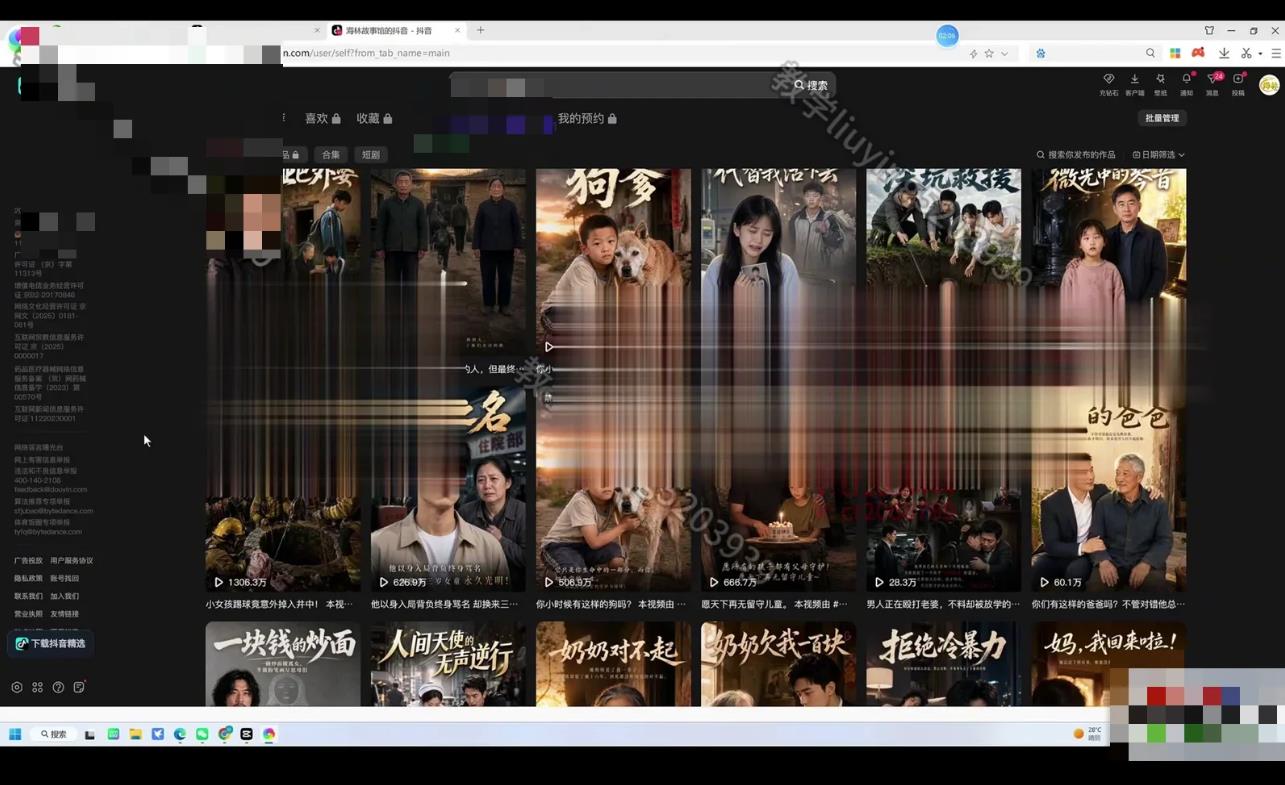Open the sidebar settings circle icon
Screen dimensions: 1285x785
(x=17, y=687)
